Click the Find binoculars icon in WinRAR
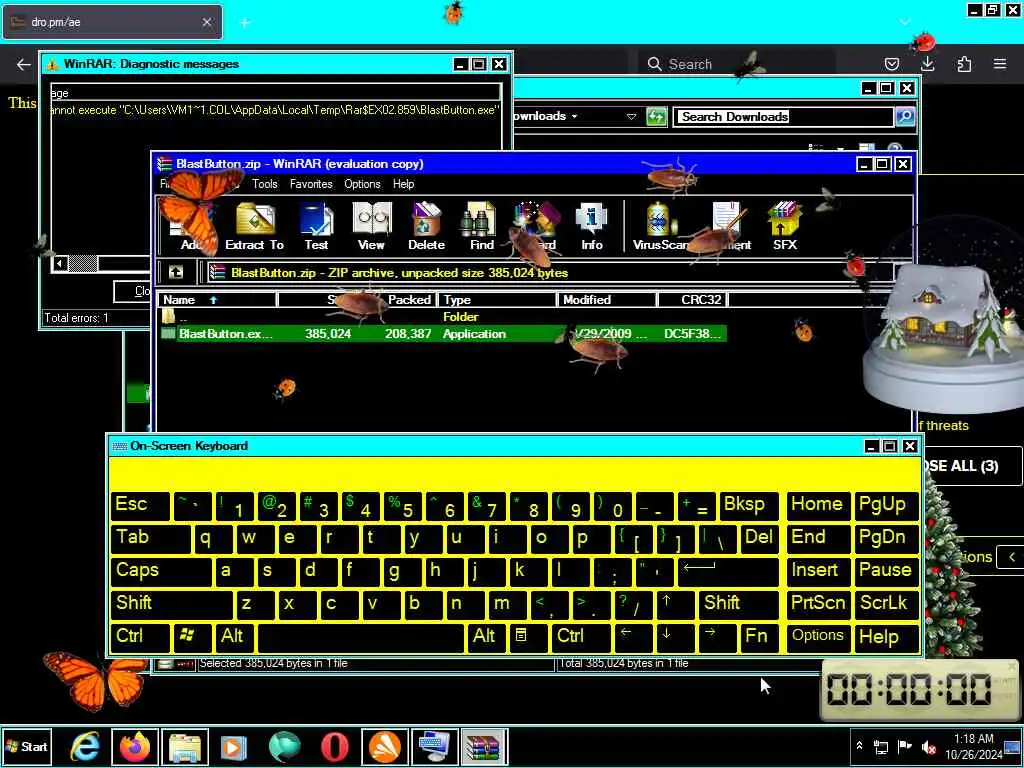The image size is (1024, 768). click(481, 226)
